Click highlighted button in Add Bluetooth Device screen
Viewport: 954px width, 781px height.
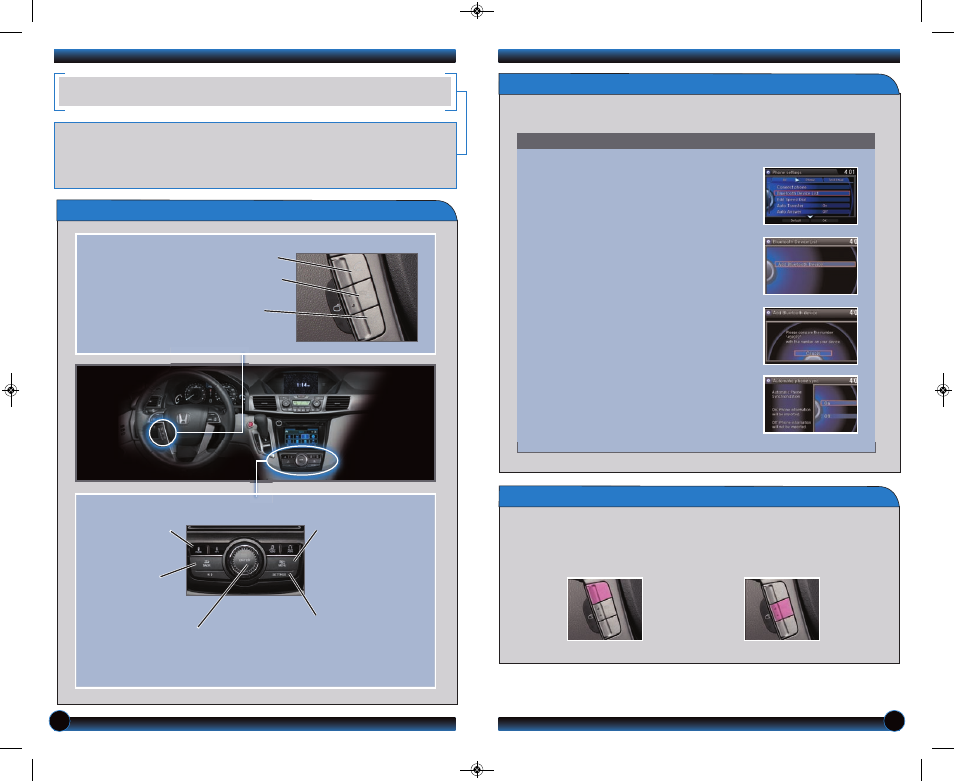tap(813, 353)
